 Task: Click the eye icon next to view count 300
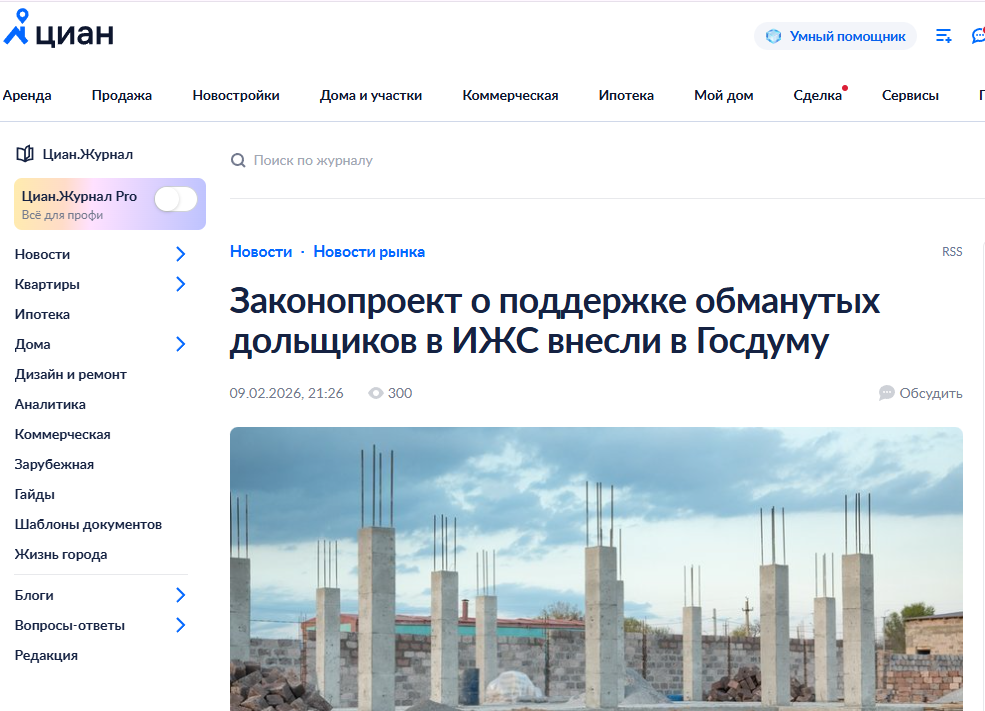tap(372, 393)
